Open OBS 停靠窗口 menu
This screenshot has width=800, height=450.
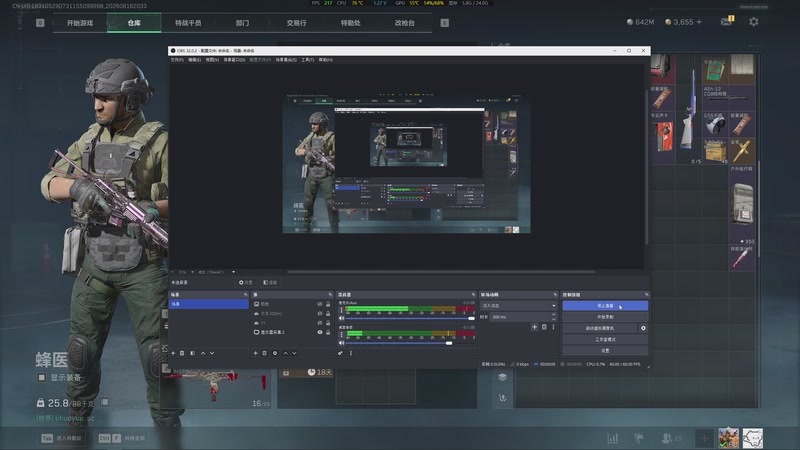tap(234, 60)
